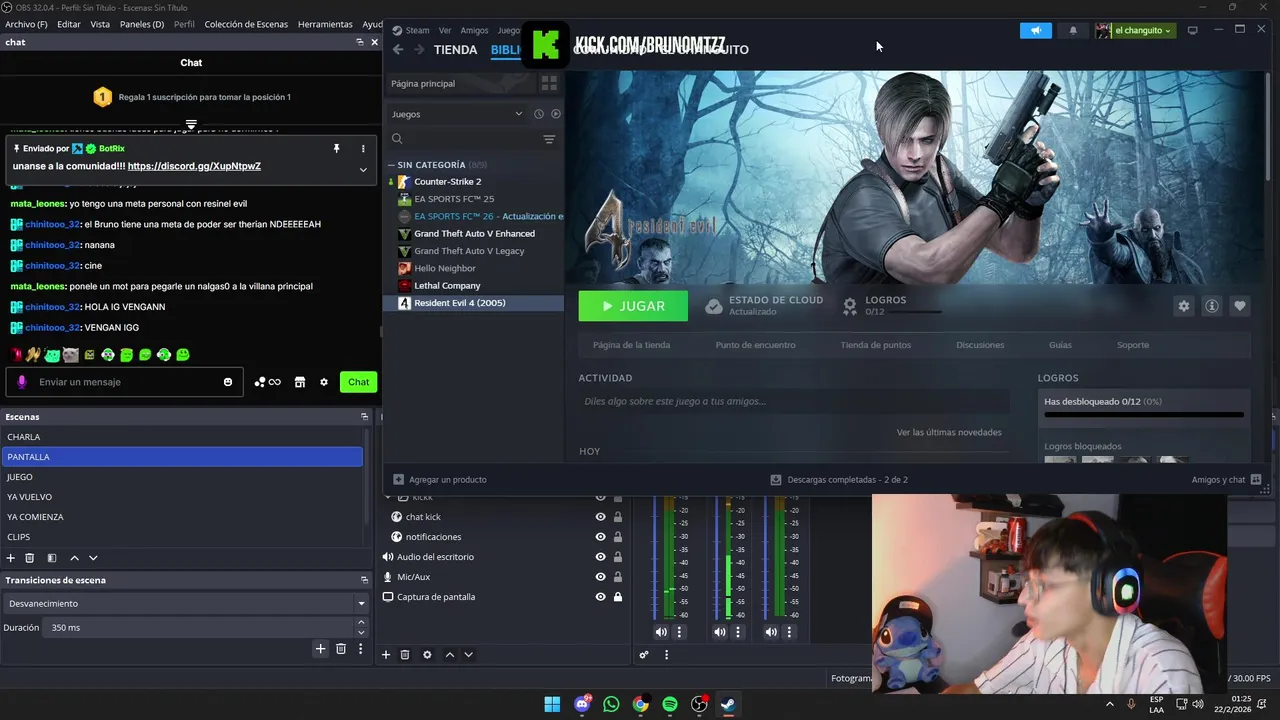Open scene filters icon in Escenas toolbar
This screenshot has height=720, width=1280.
[52, 558]
